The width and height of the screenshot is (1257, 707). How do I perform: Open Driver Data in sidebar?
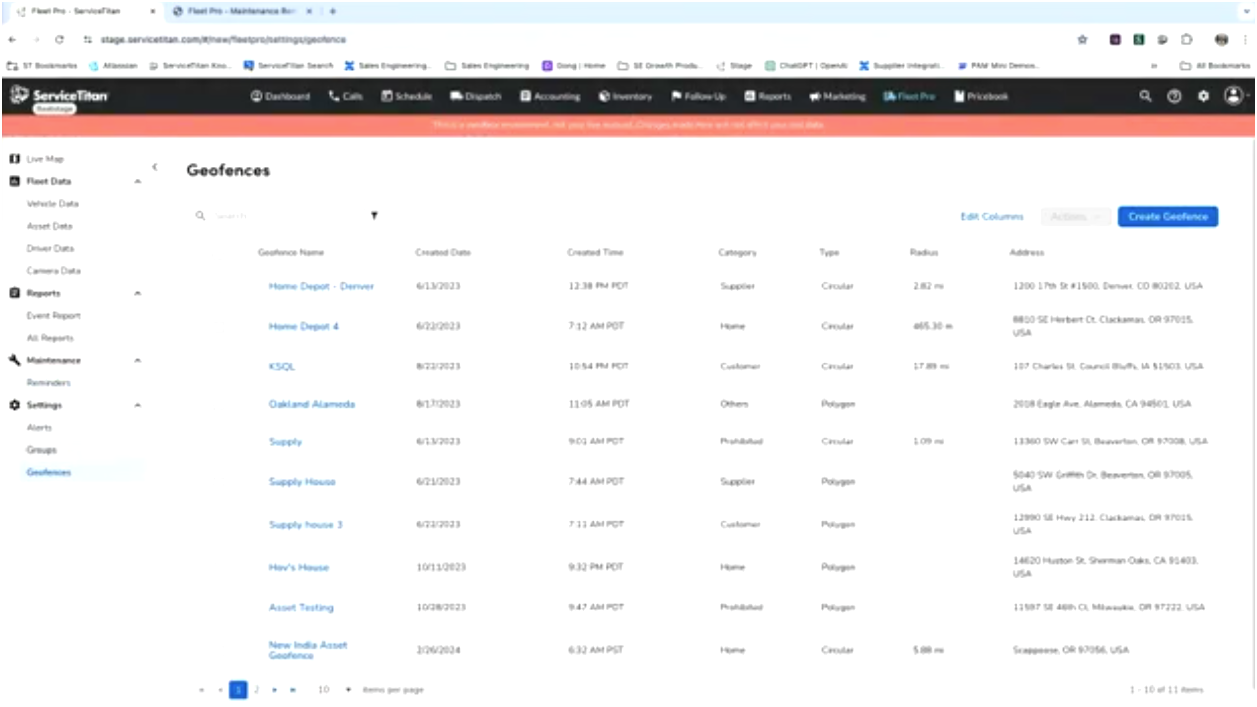[x=50, y=248]
